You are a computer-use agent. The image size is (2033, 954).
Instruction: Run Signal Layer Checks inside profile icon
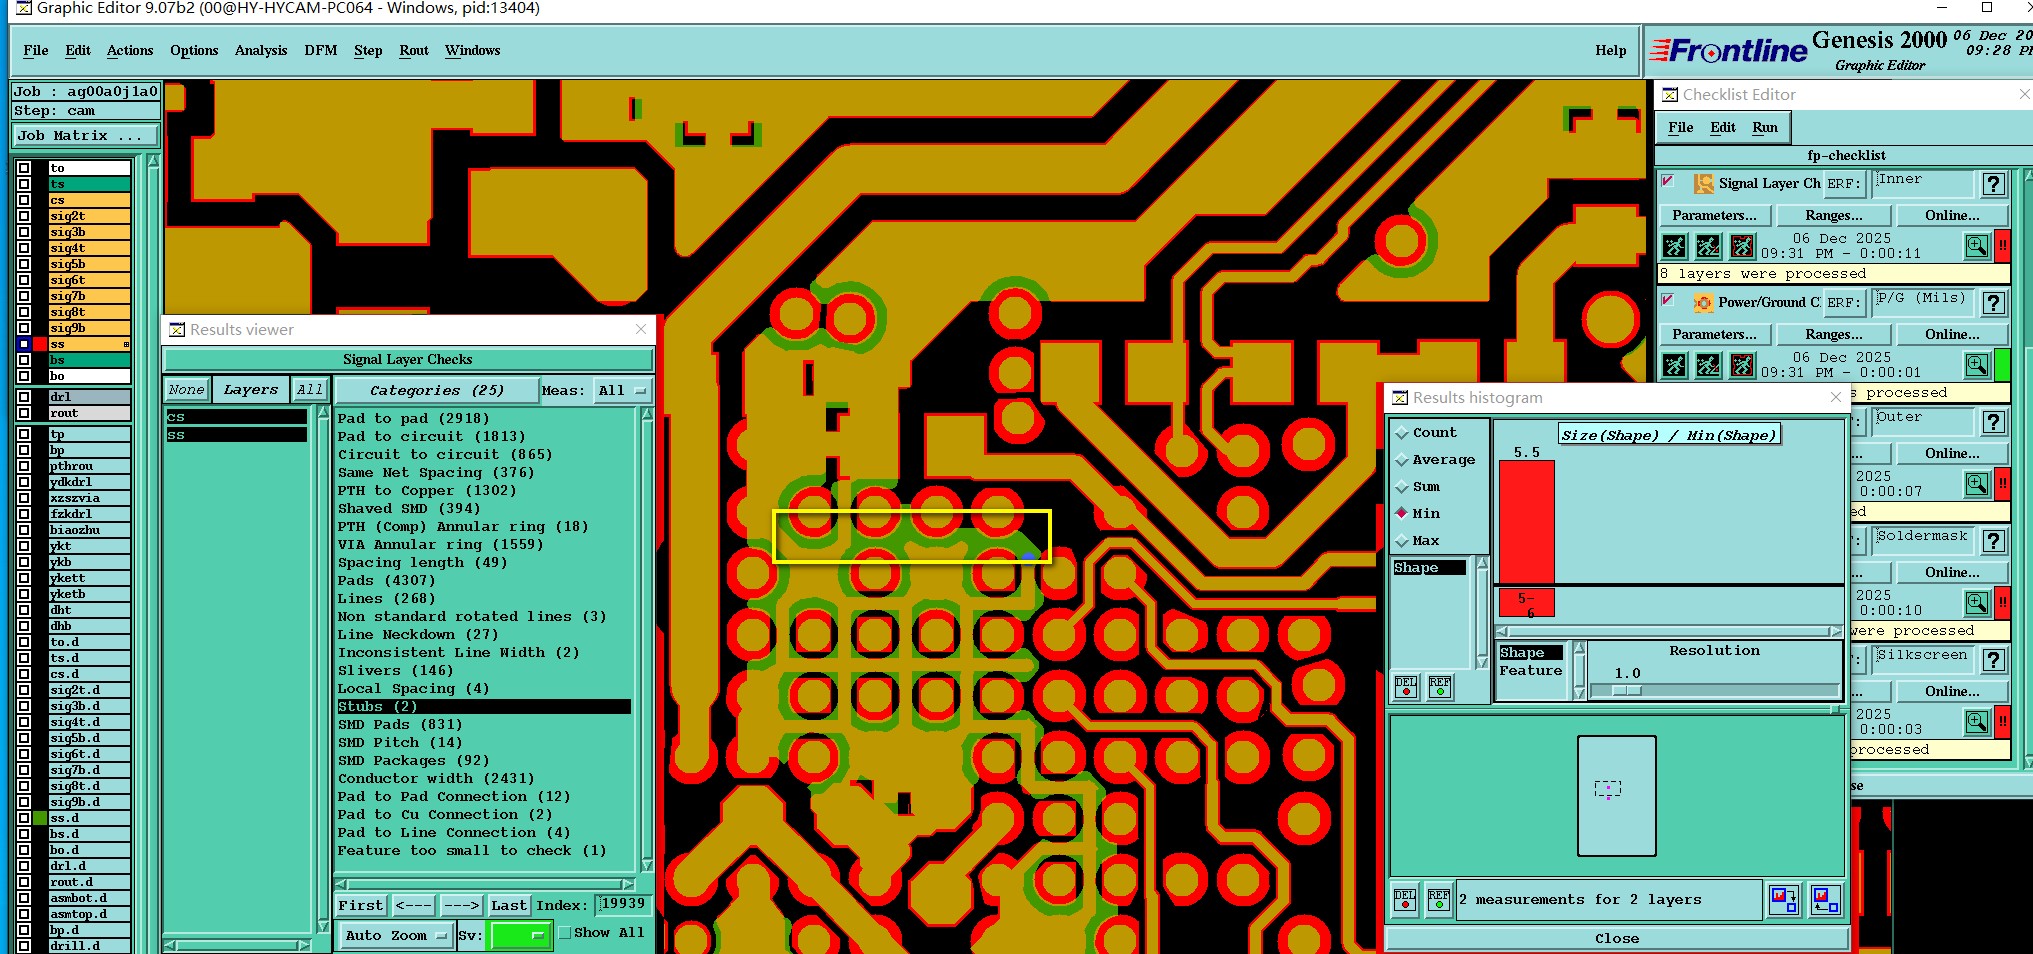pos(1708,246)
